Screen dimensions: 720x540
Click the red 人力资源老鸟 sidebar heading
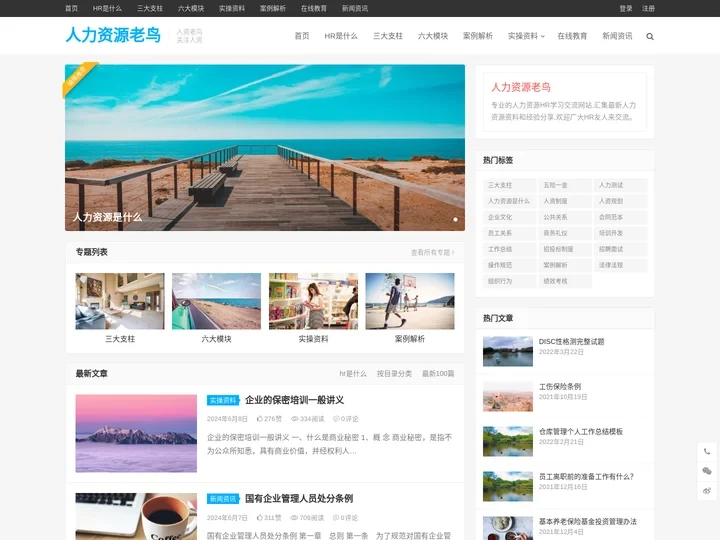click(521, 87)
